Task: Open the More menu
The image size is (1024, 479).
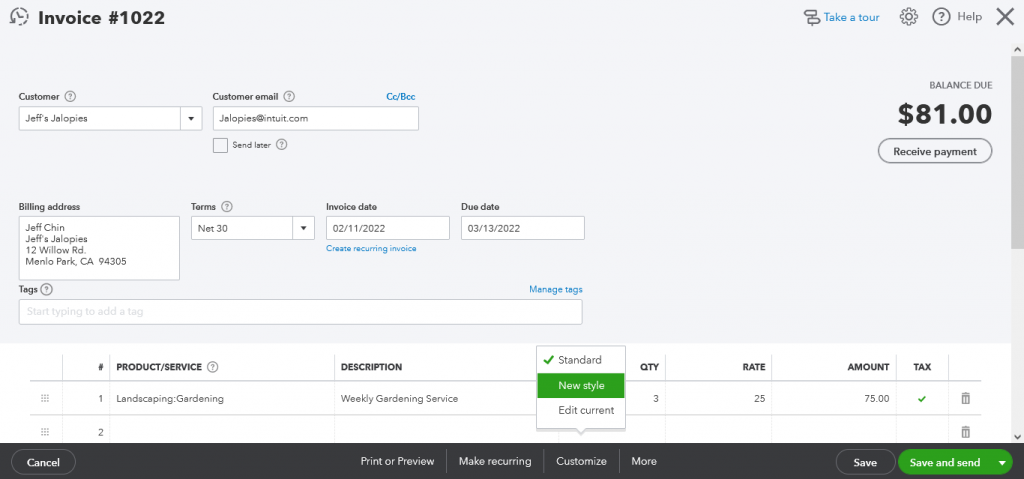Action: coord(644,461)
